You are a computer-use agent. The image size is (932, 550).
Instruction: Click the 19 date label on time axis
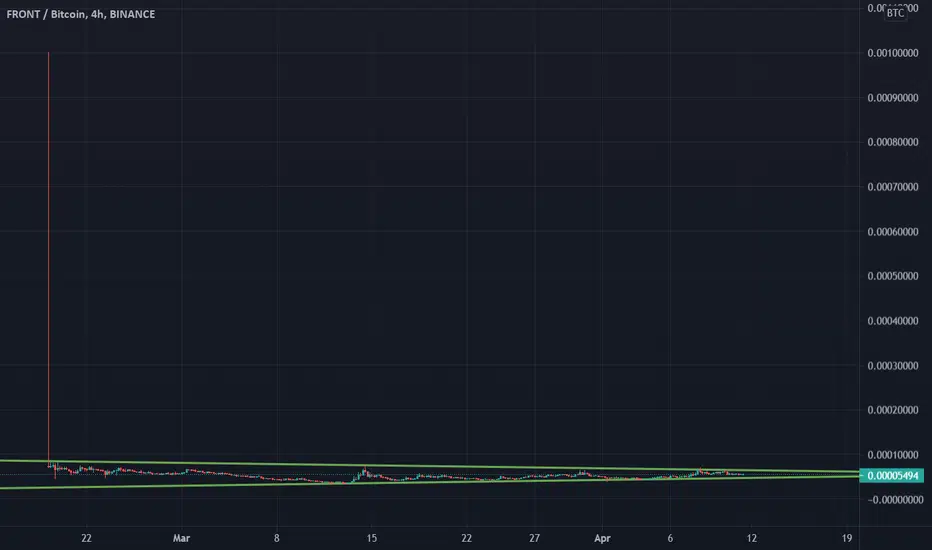click(846, 538)
